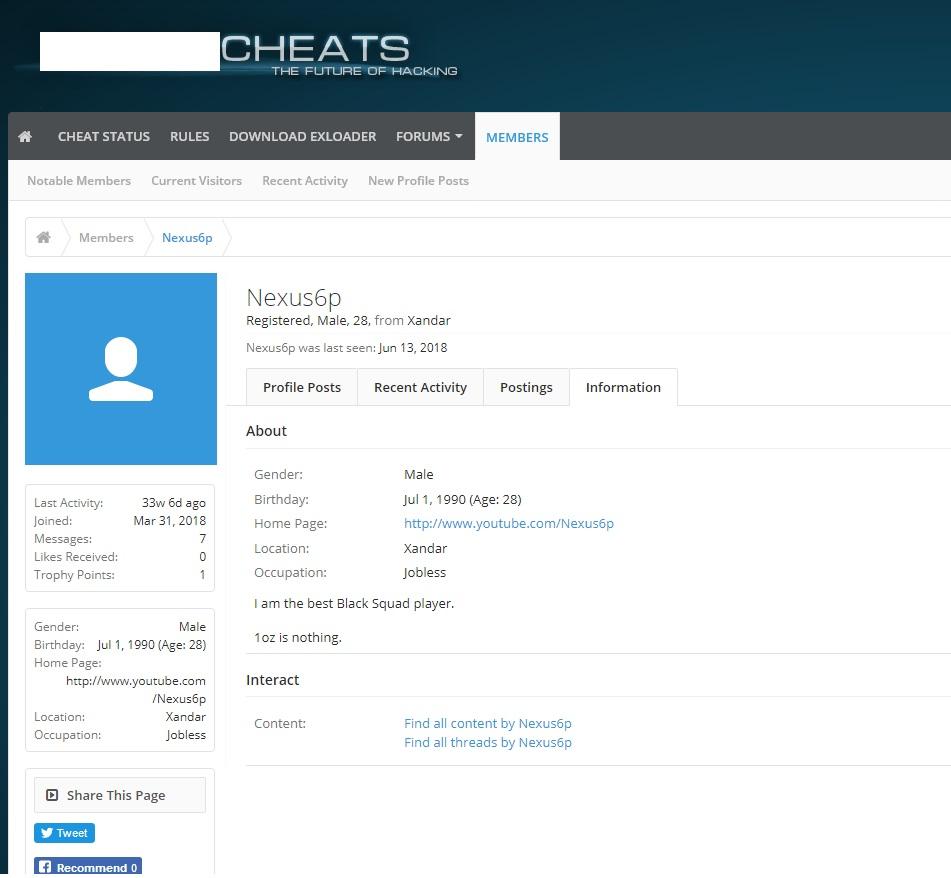Select the Members navigation tab
The height and width of the screenshot is (878, 951).
pos(517,138)
